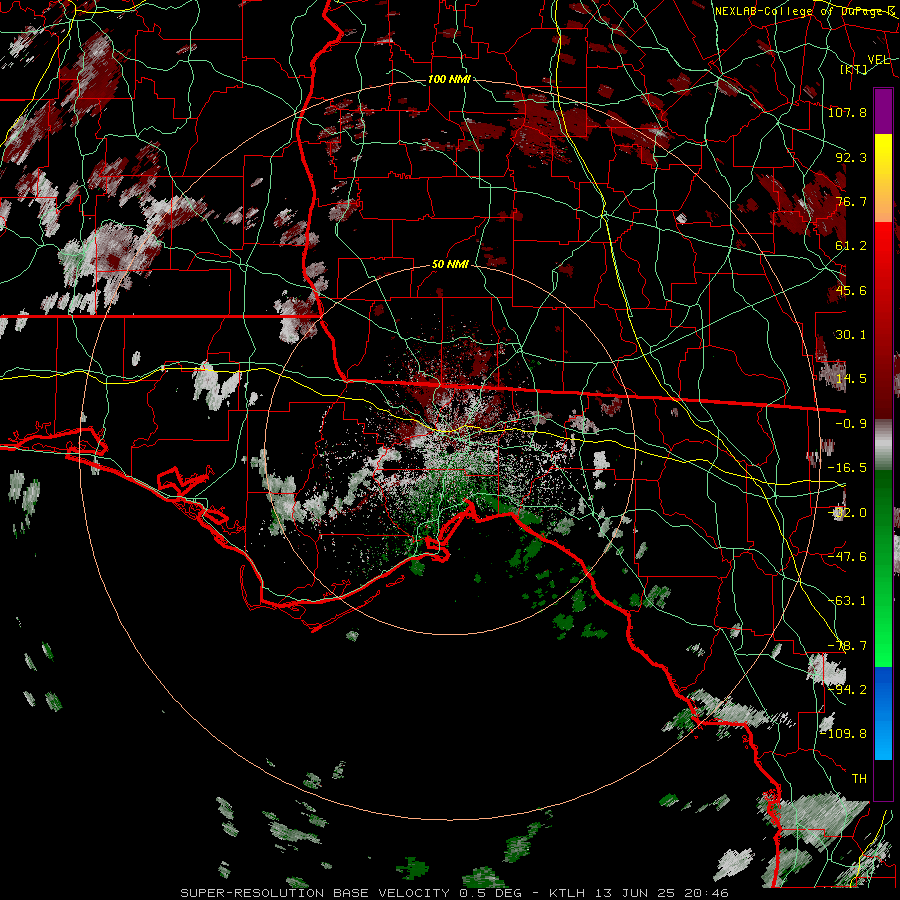Select the -47.6 velocity scale value
The image size is (900, 900).
click(847, 557)
